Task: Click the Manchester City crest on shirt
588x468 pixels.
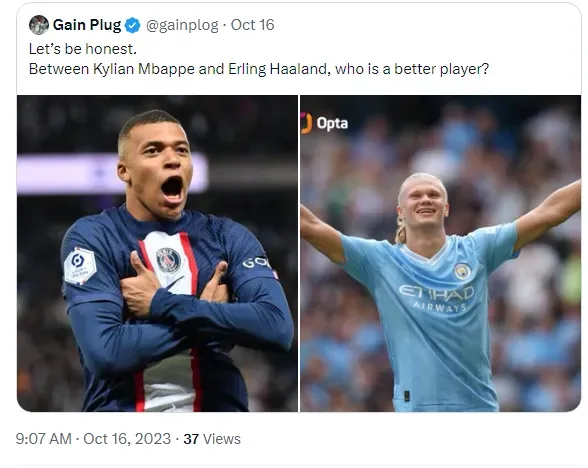Action: [x=462, y=272]
